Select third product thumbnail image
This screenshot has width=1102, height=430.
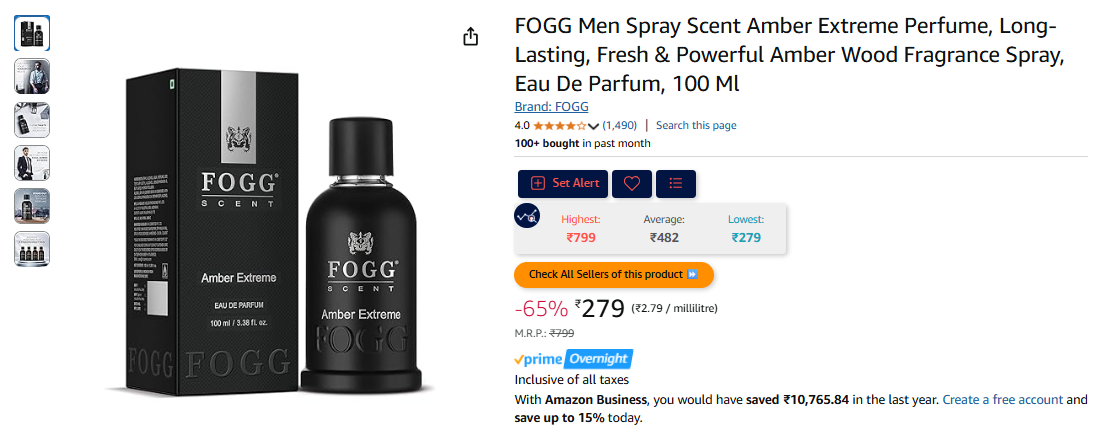coord(32,119)
